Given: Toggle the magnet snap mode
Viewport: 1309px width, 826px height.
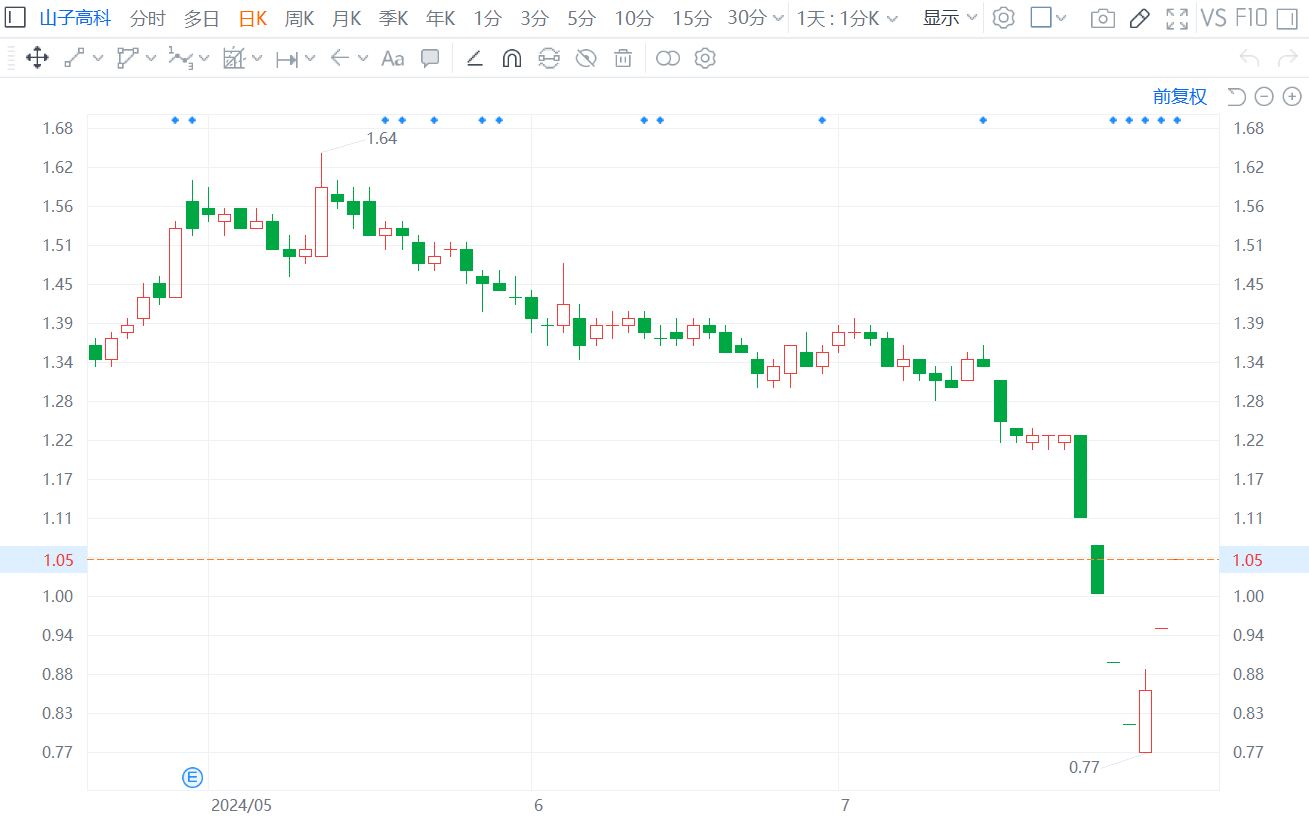Looking at the screenshot, I should pos(511,58).
